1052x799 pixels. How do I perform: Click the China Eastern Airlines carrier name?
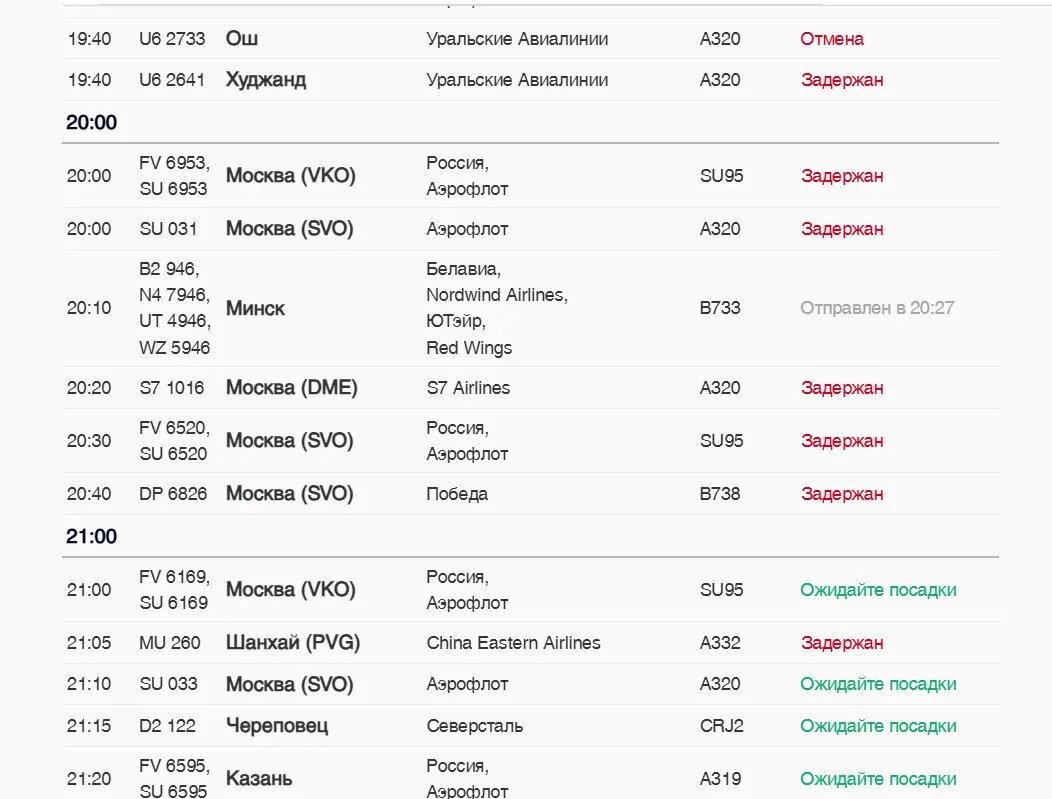point(513,643)
